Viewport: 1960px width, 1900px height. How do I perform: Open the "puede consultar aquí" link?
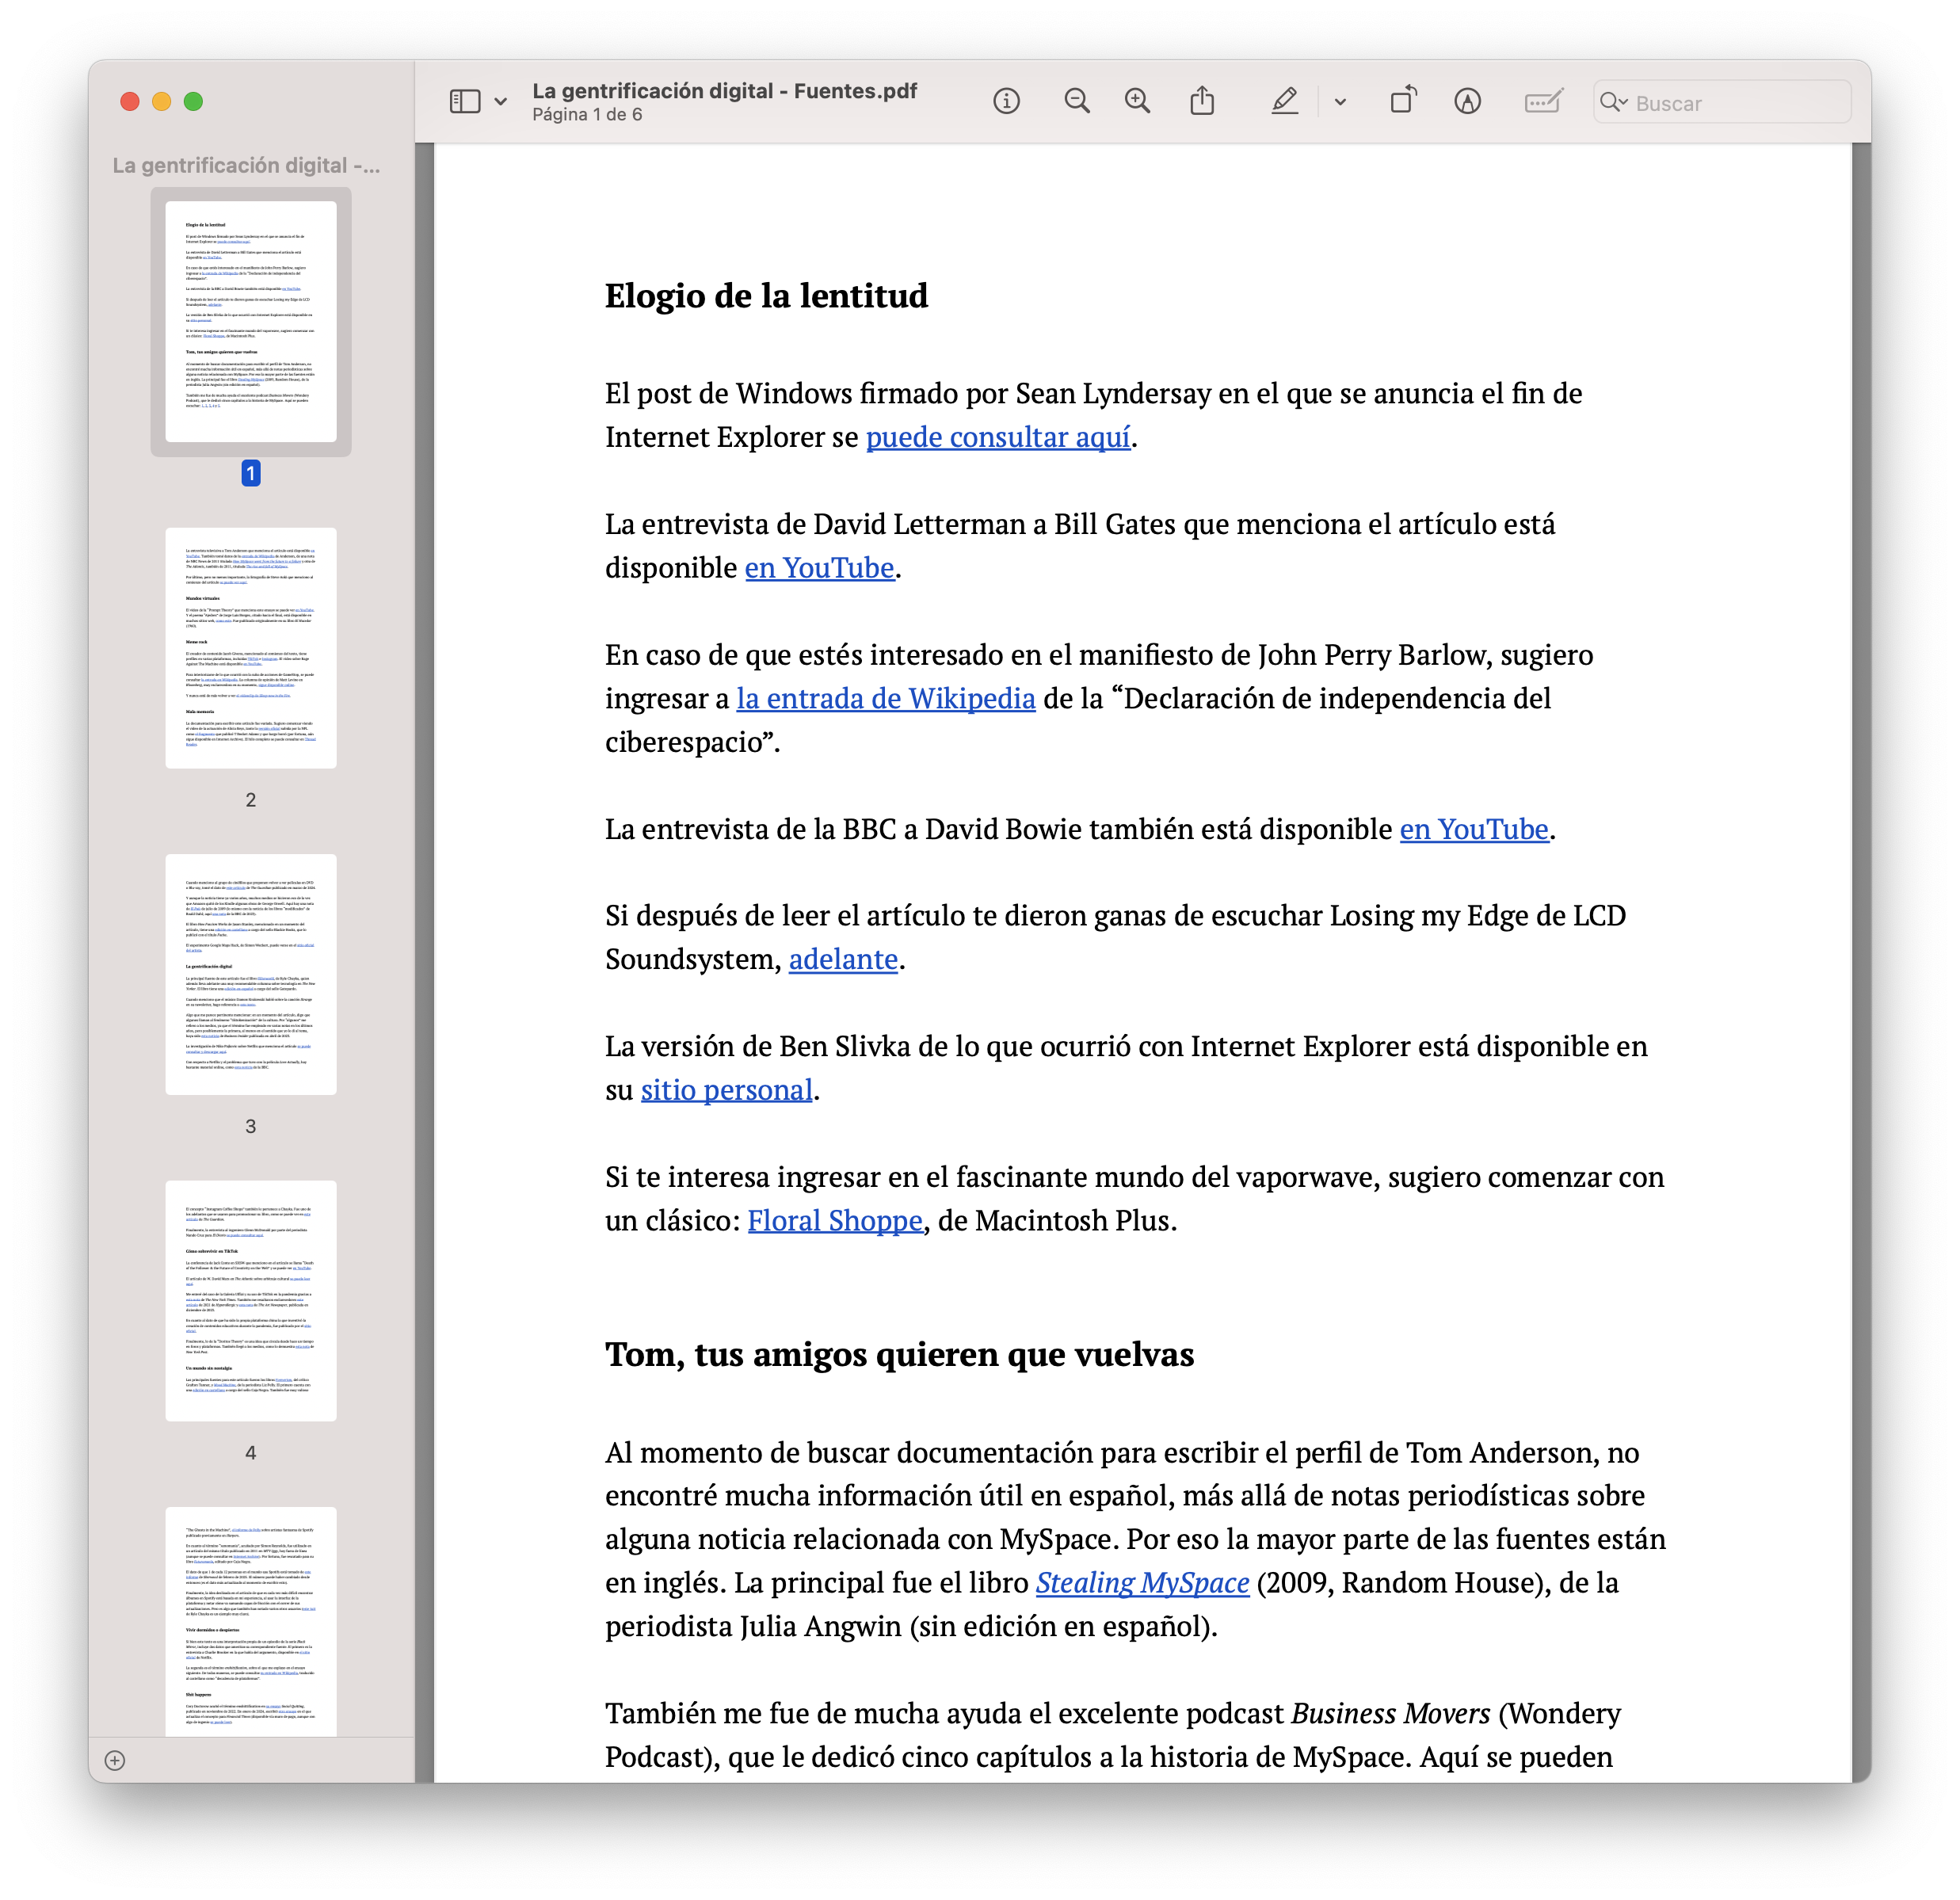tap(997, 437)
